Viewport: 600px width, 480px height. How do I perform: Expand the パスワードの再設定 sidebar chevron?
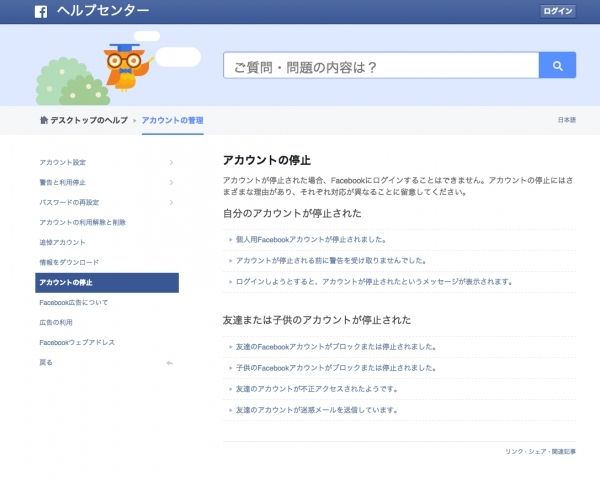(x=171, y=202)
